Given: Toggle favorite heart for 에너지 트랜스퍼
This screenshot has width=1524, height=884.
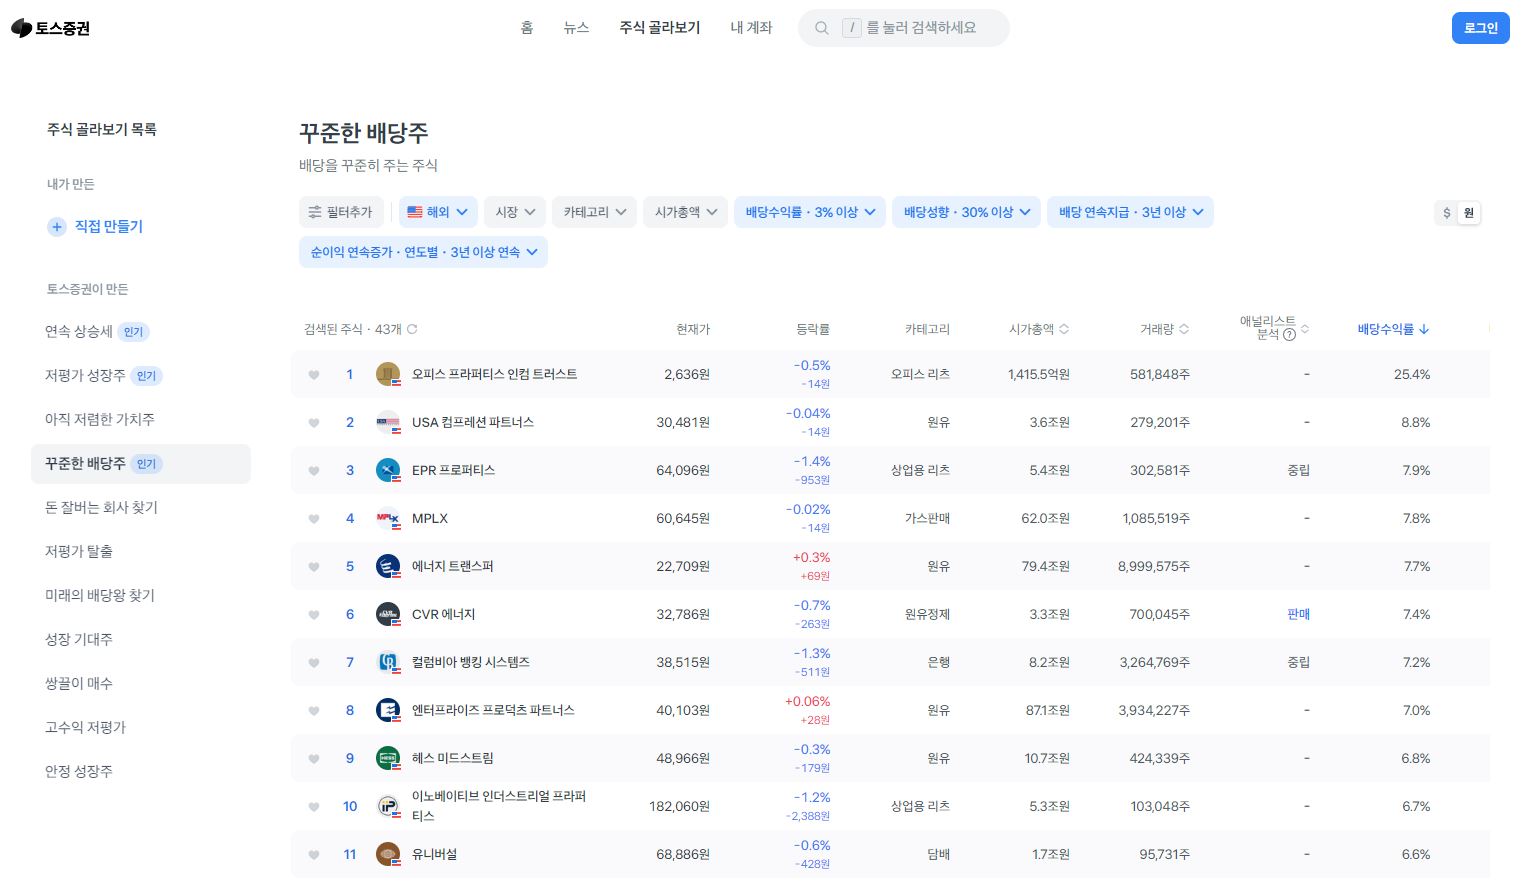Looking at the screenshot, I should [314, 567].
